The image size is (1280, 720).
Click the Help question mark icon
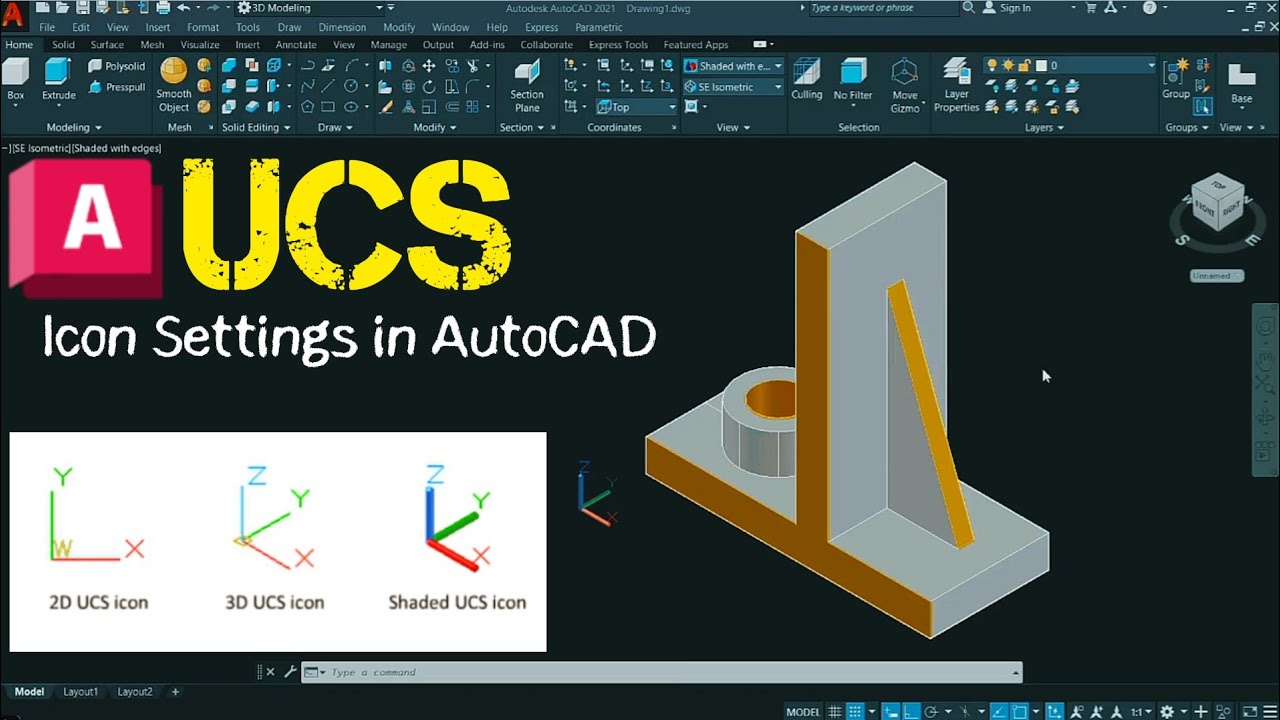(x=1150, y=7)
